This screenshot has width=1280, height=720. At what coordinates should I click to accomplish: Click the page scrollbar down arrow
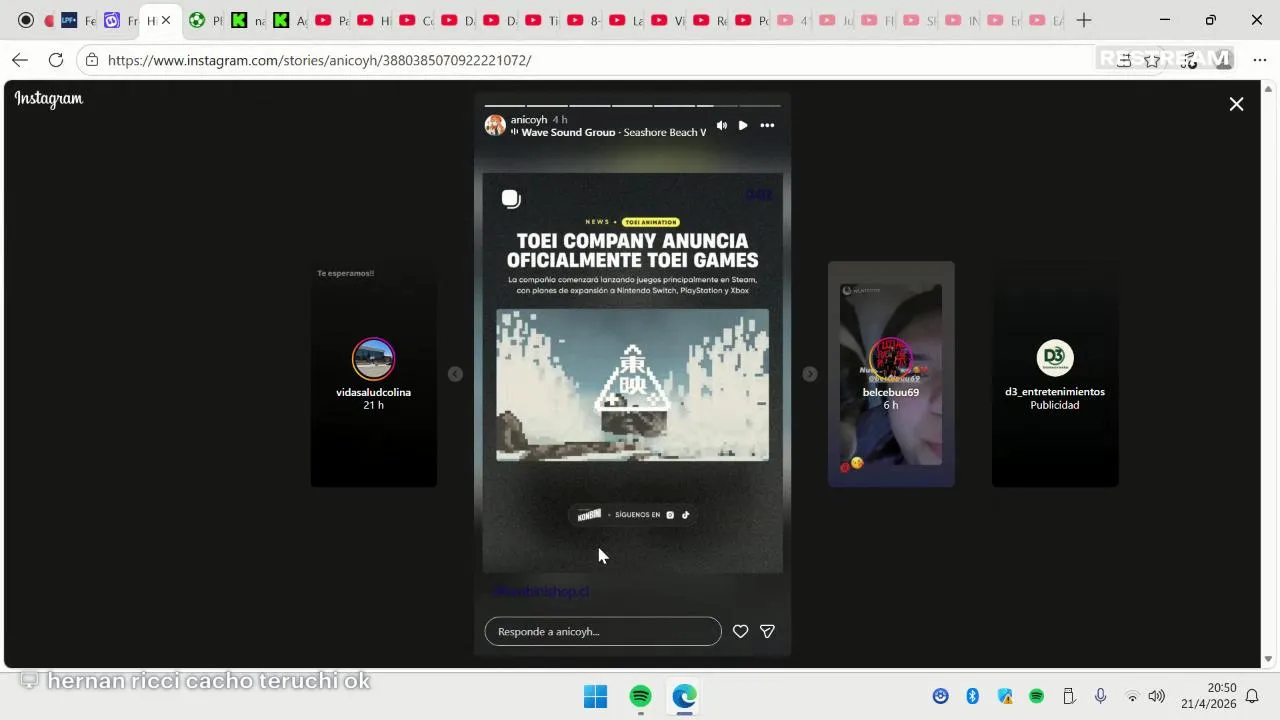coord(1269,659)
